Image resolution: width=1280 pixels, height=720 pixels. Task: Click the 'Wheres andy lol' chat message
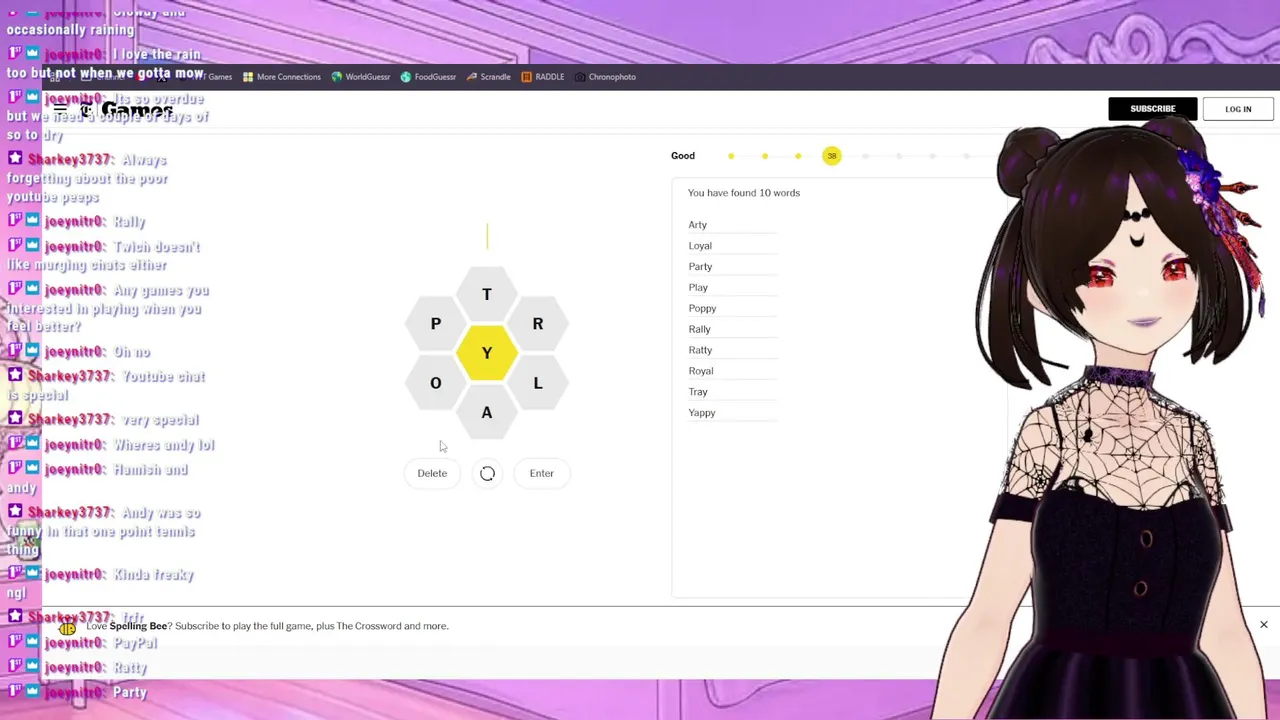coord(164,445)
